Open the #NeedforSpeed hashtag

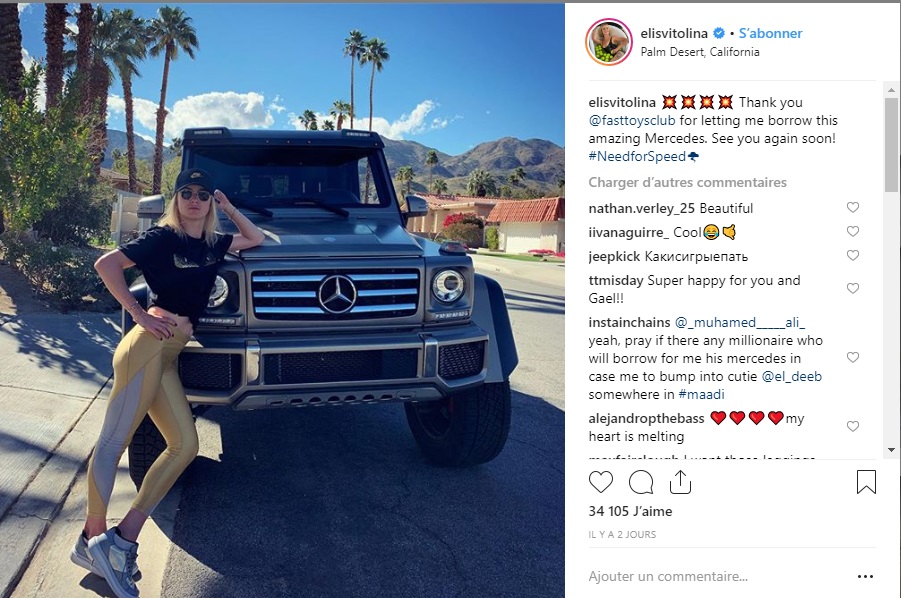[637, 156]
